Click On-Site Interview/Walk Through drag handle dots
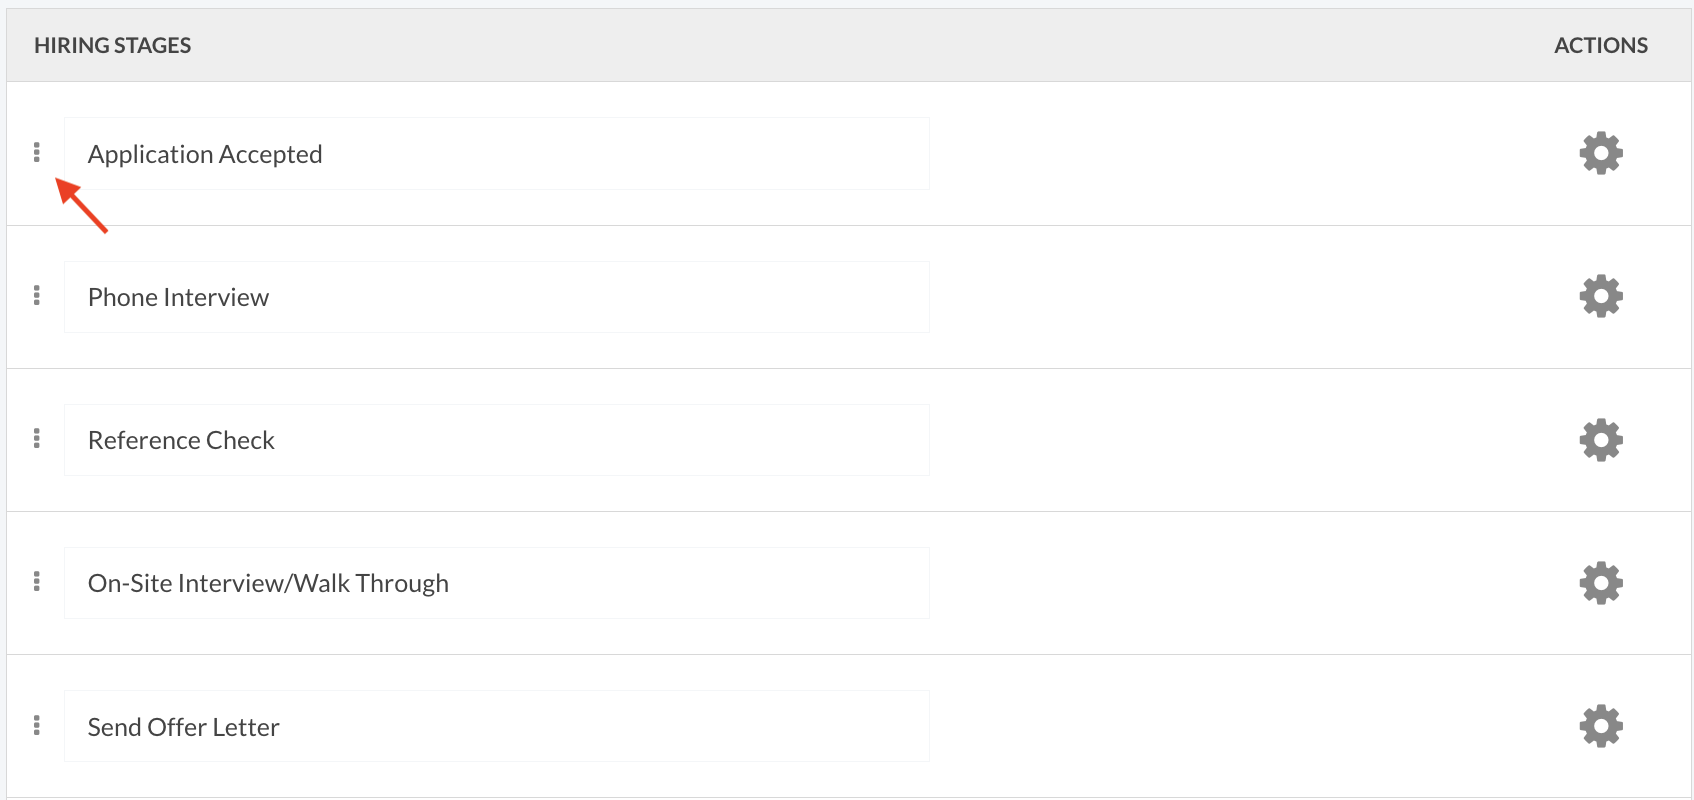This screenshot has width=1694, height=800. click(37, 581)
